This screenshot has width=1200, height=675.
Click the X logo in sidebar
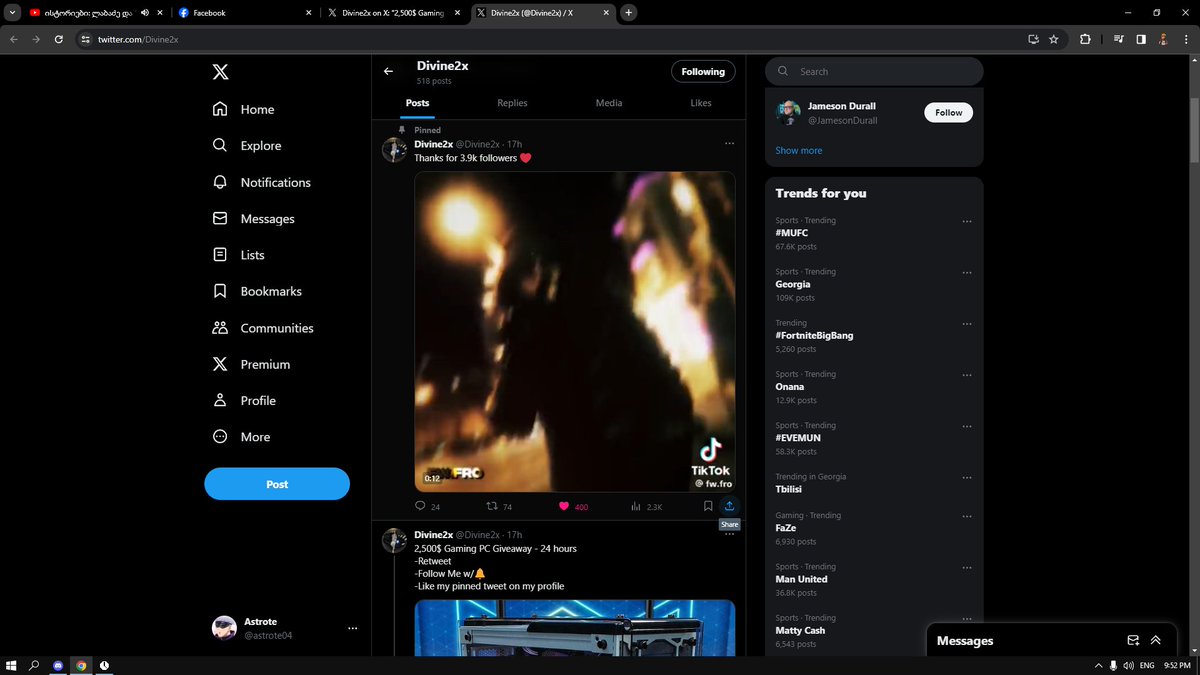[220, 72]
